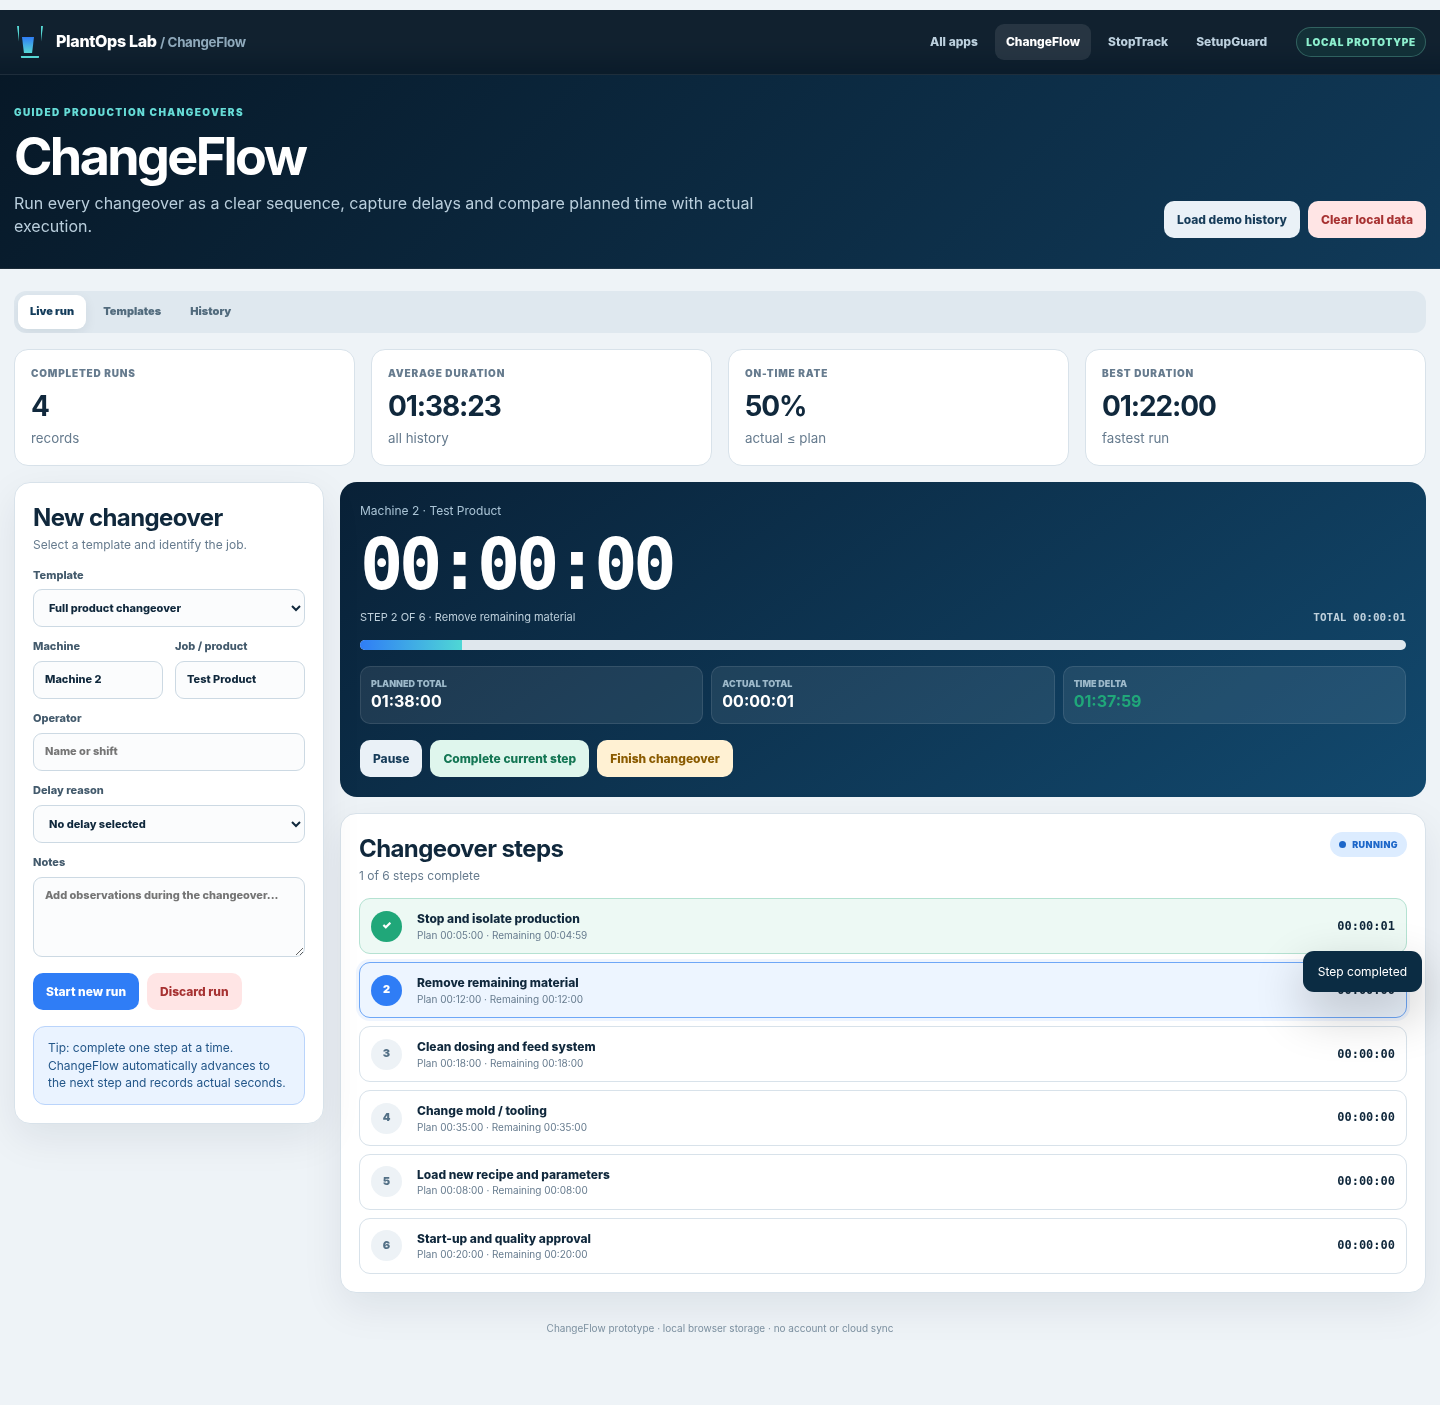
Task: Click the step 5 number badge
Action: [386, 1182]
